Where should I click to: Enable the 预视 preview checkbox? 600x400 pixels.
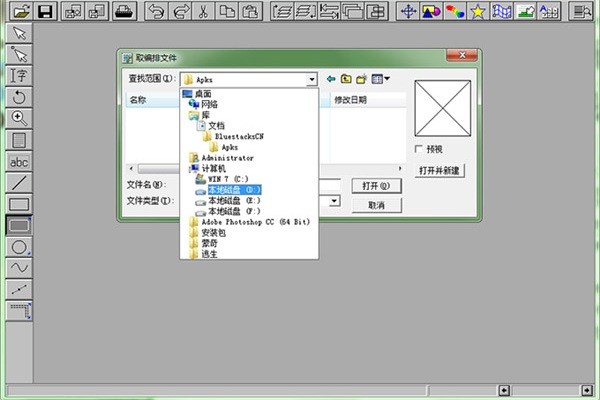click(x=419, y=149)
